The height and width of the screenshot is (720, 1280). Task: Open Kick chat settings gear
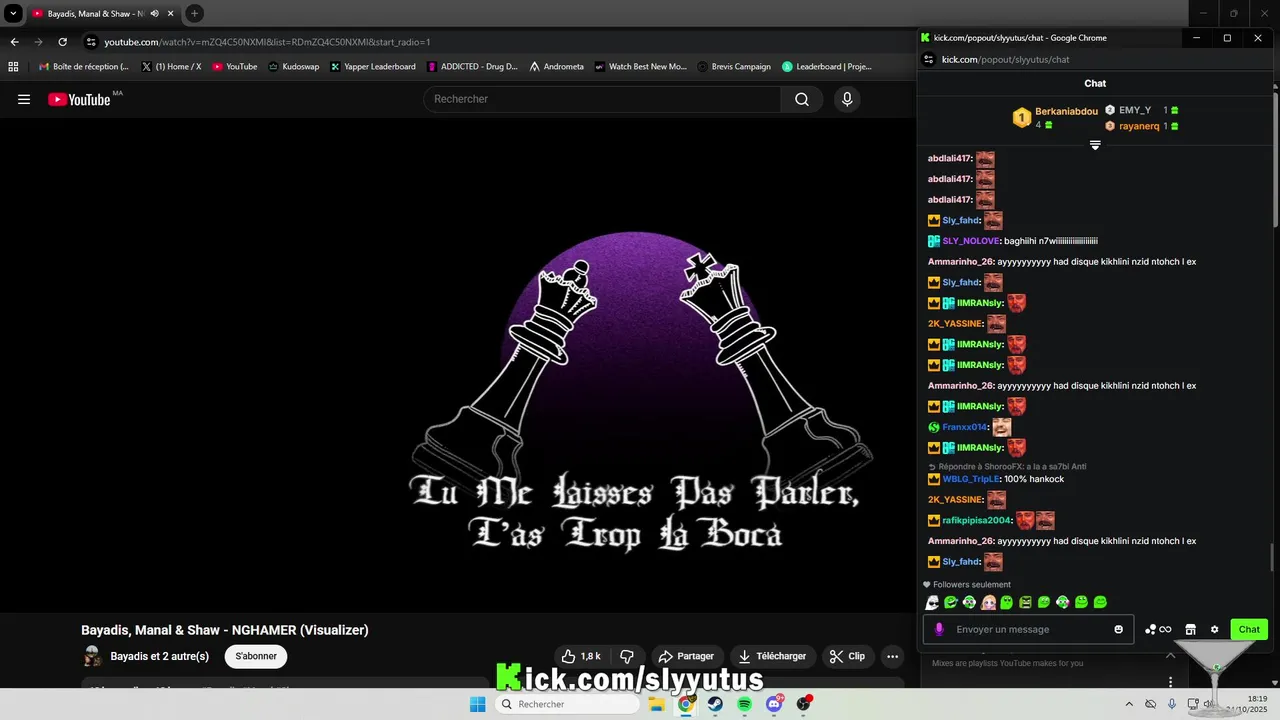[x=1214, y=629]
